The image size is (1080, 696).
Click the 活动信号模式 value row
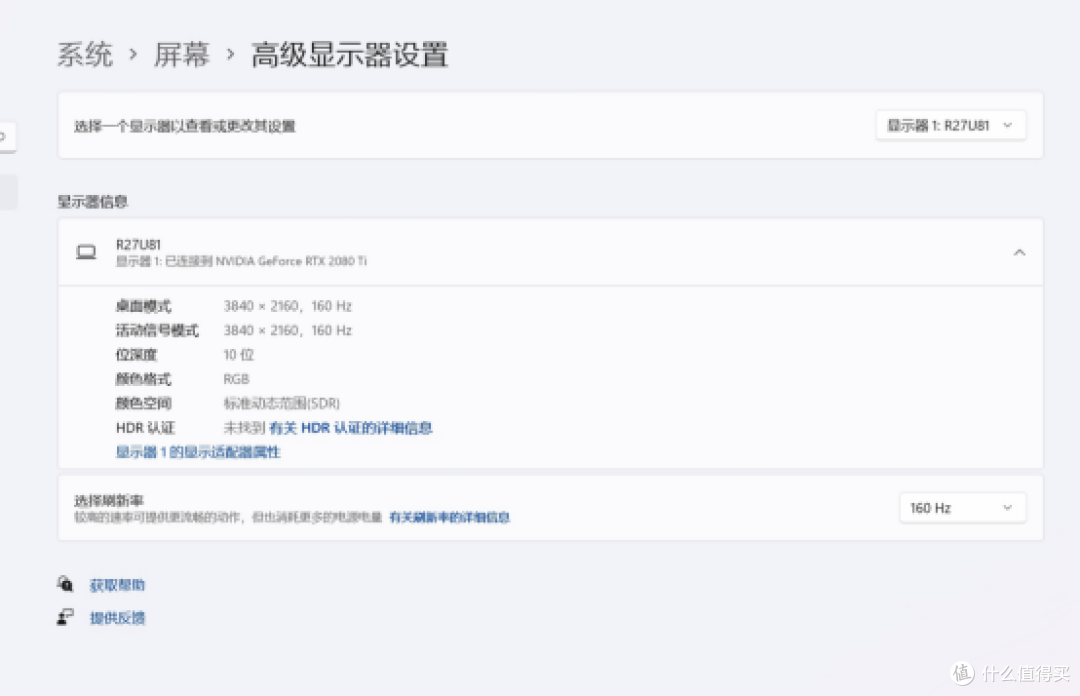[287, 331]
